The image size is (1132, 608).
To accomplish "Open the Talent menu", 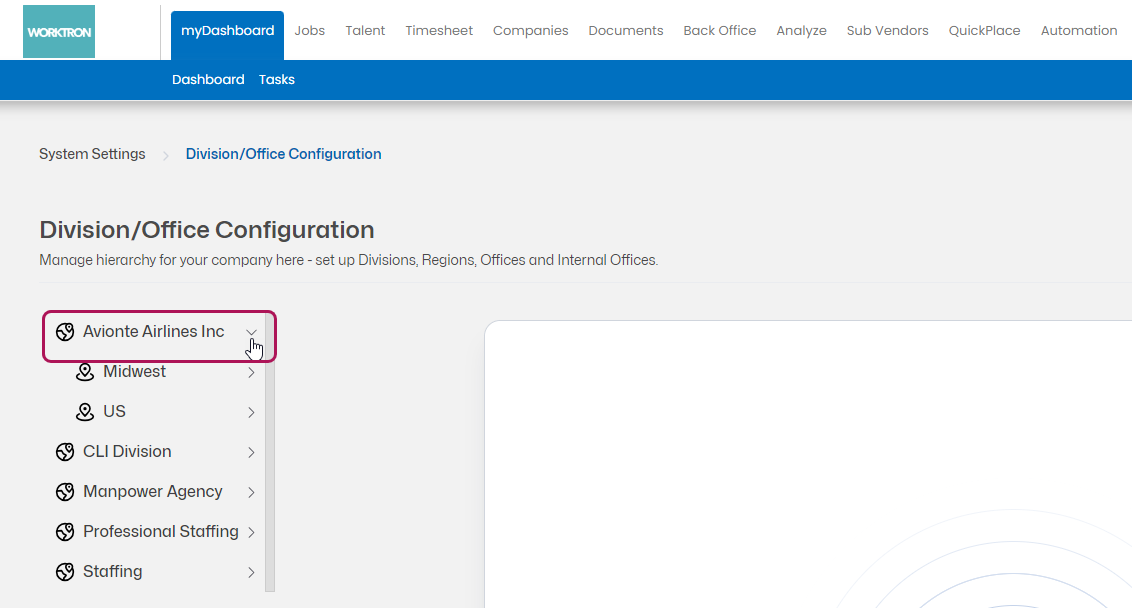I will 365,31.
